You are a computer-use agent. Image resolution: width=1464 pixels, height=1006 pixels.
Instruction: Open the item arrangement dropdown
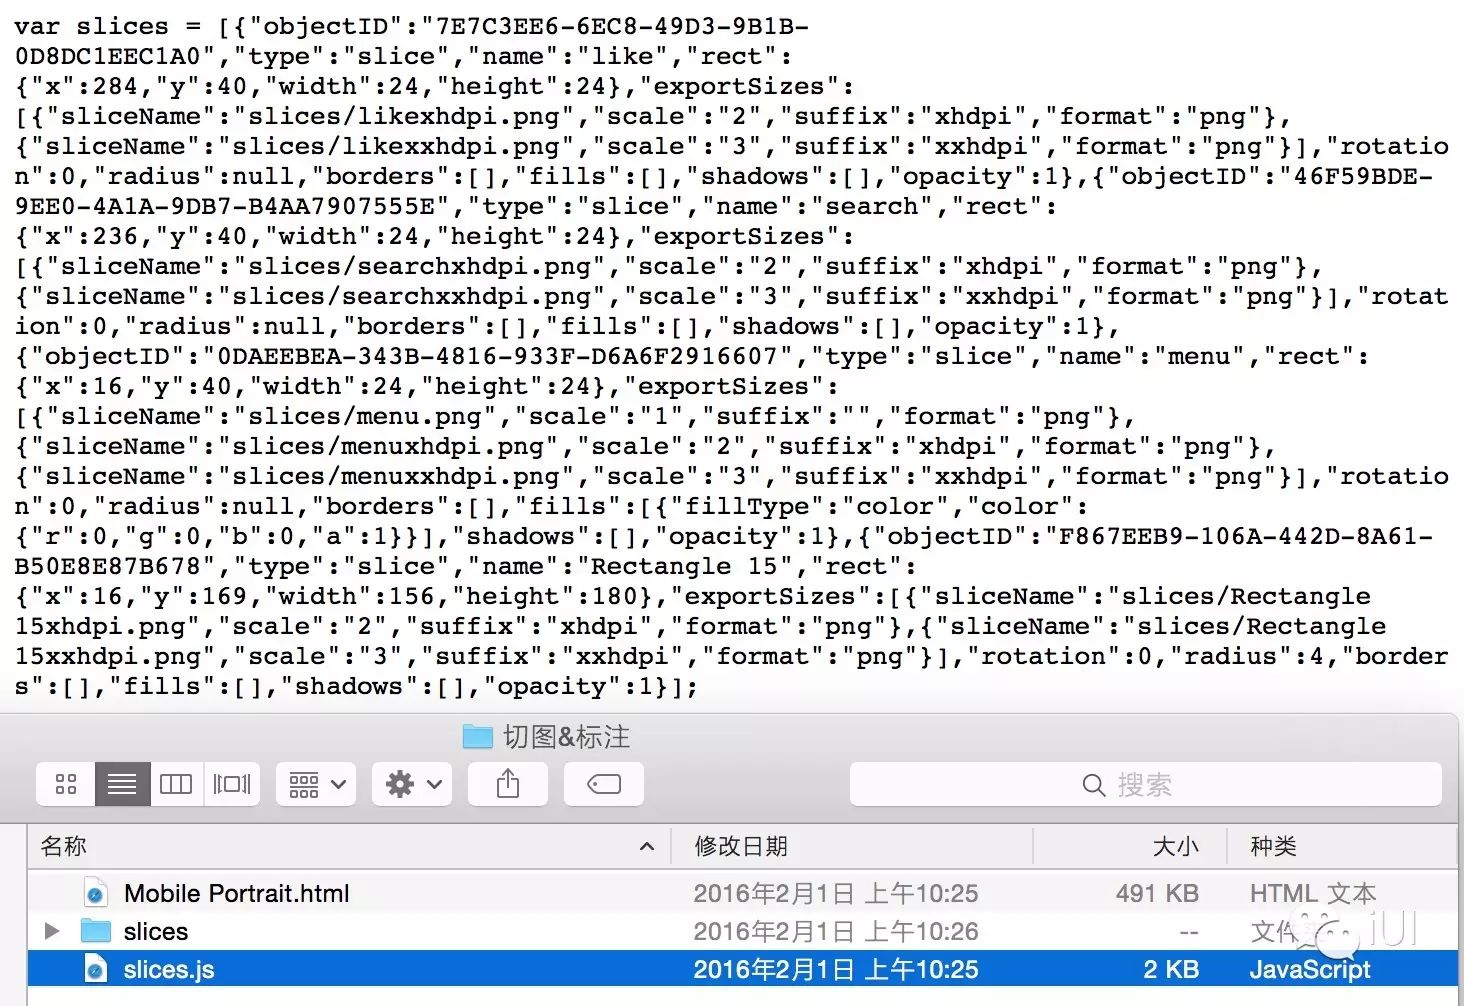click(316, 784)
